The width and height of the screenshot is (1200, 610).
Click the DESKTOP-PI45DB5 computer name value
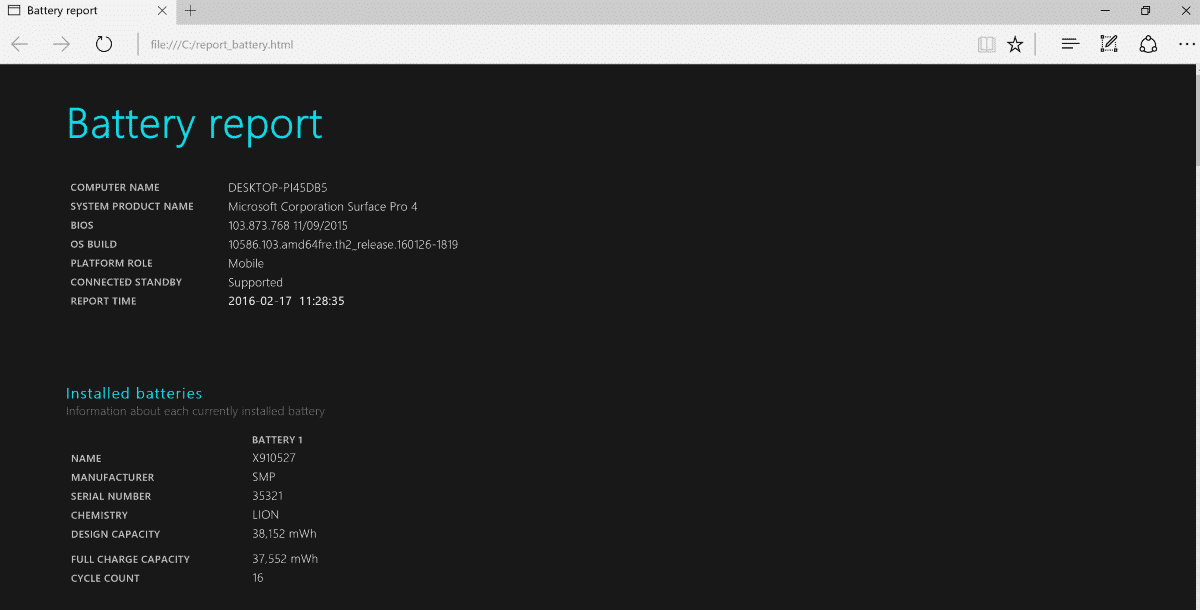pos(277,187)
